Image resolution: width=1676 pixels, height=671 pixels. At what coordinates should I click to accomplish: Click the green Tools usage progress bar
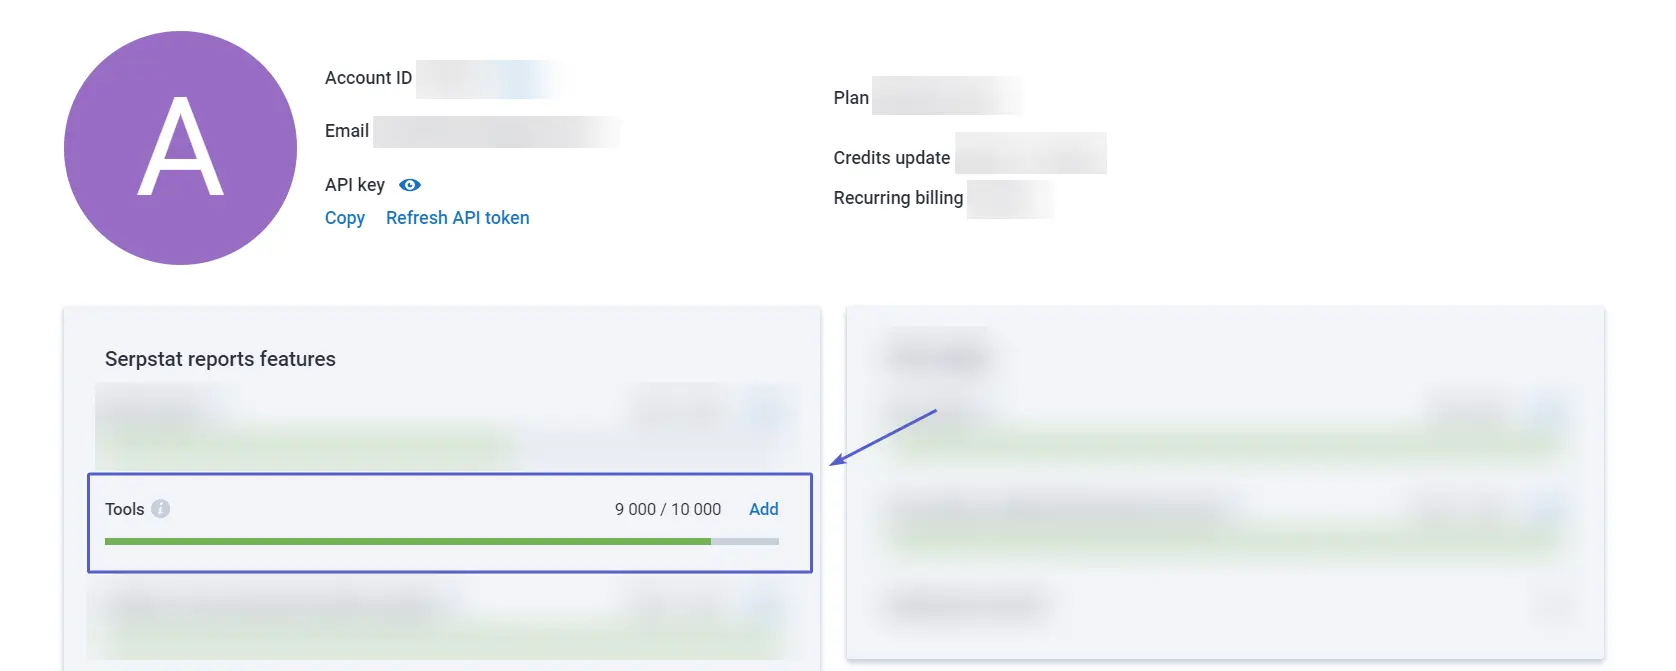pos(441,541)
